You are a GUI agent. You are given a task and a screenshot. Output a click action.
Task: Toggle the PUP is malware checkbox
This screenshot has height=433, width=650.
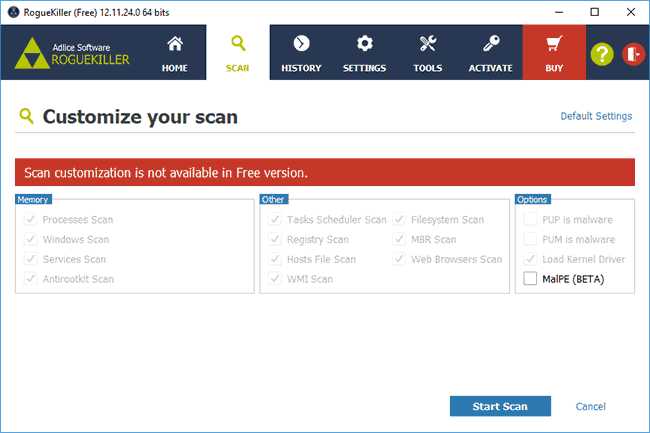530,219
